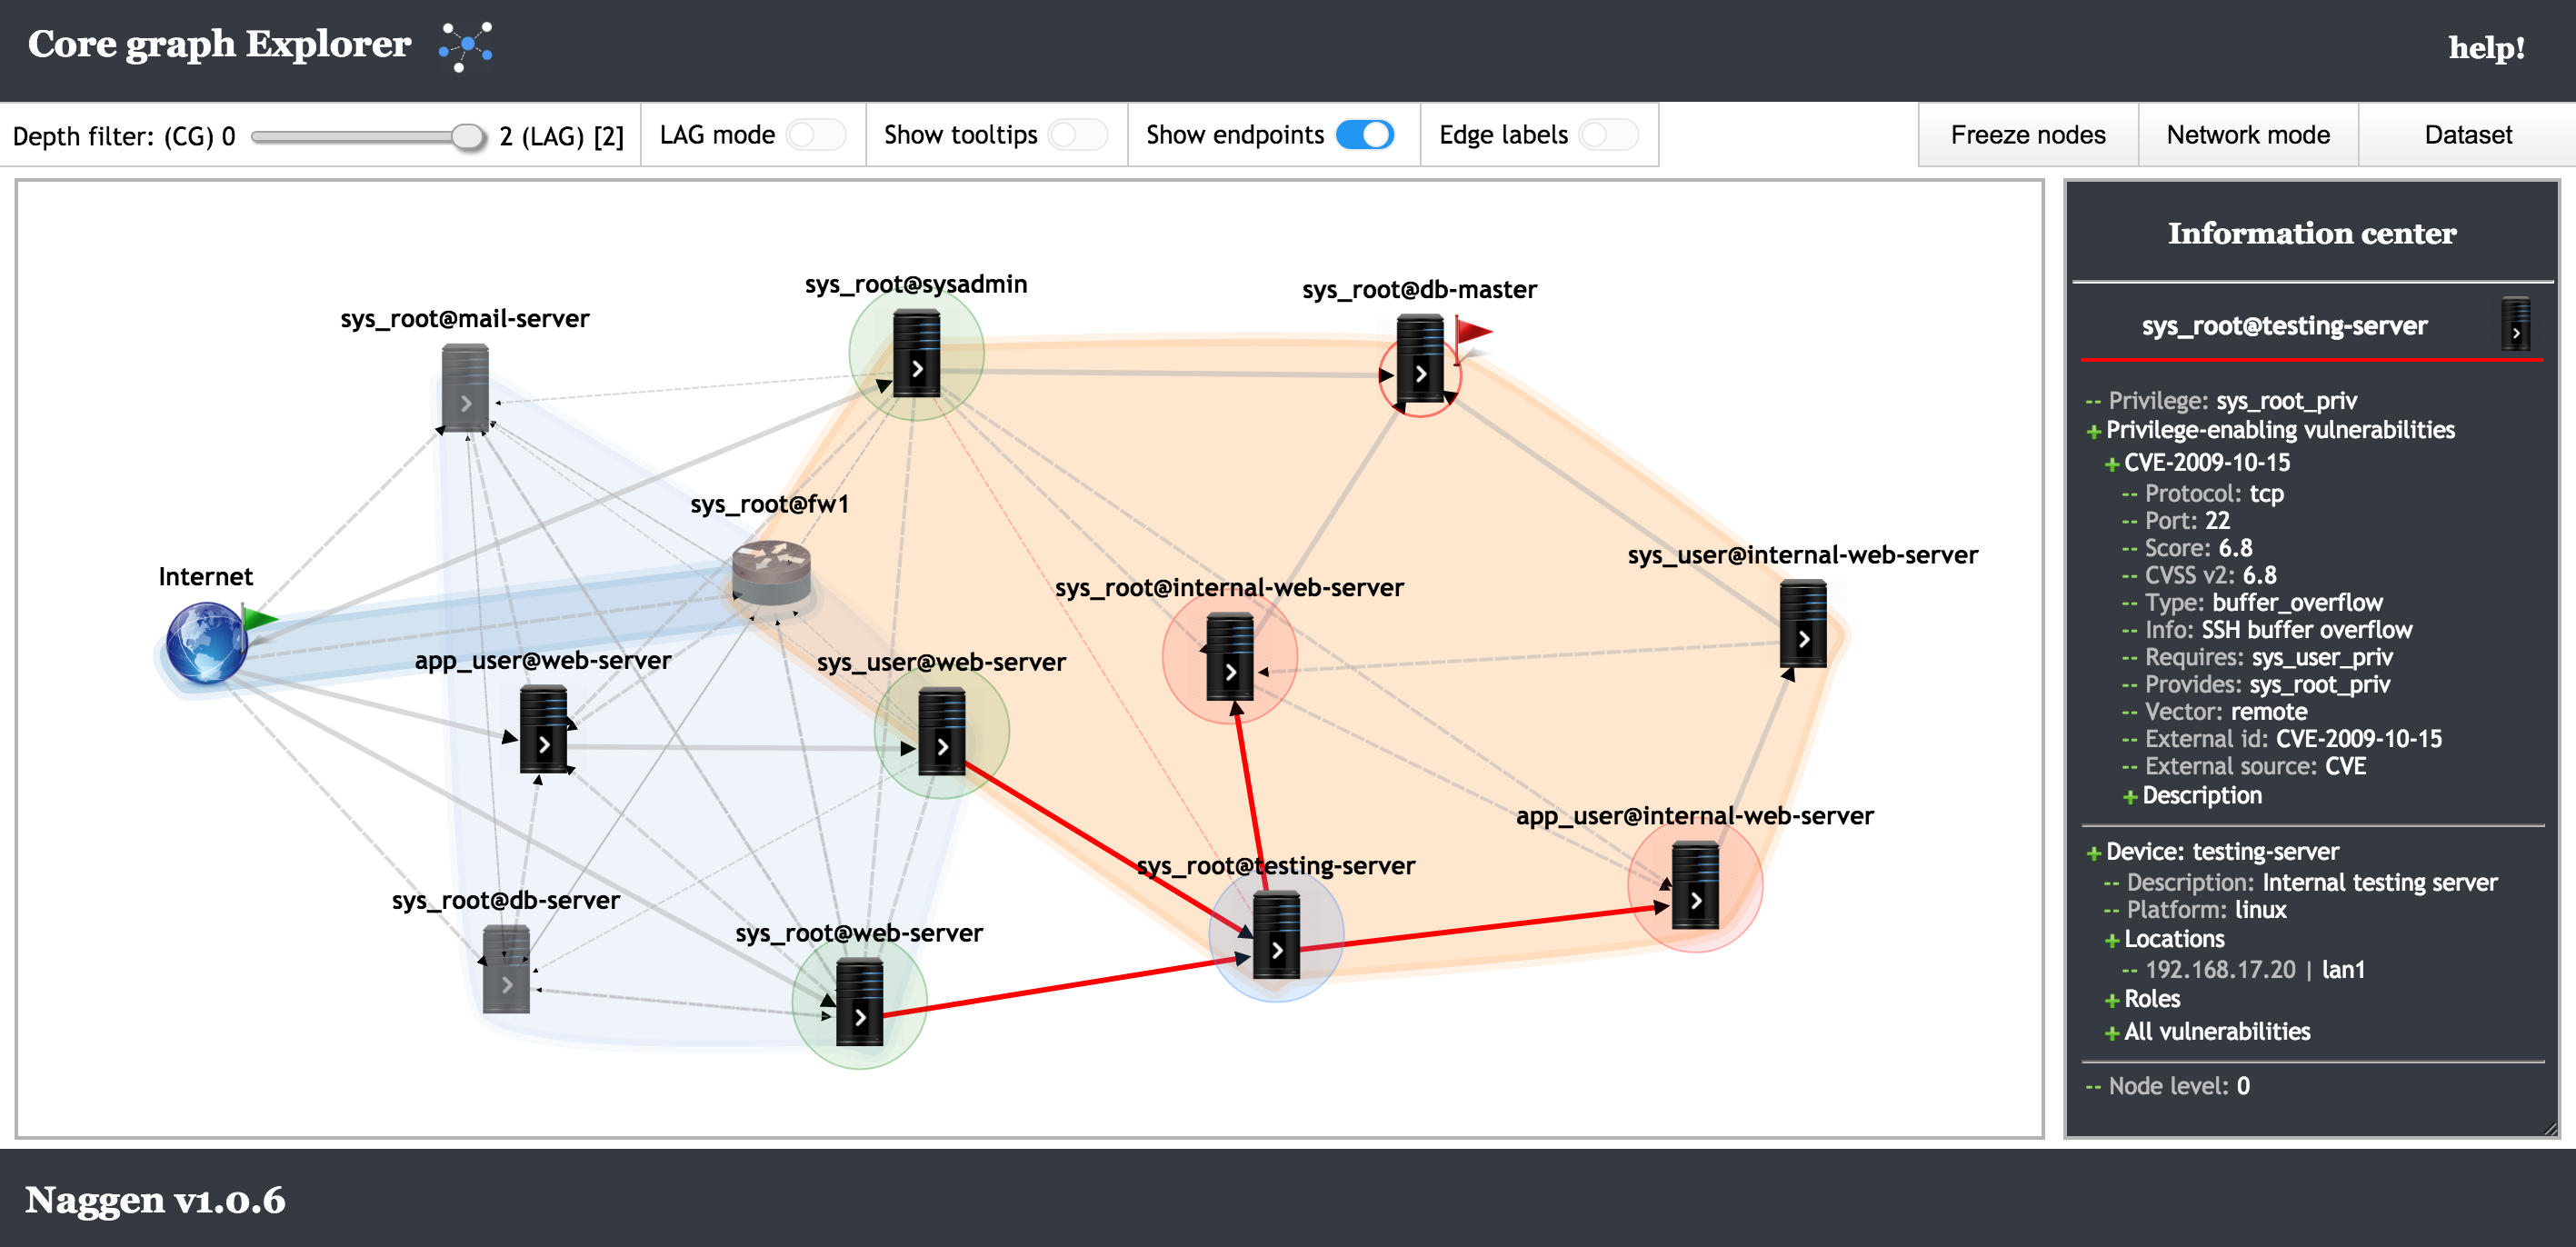Screen dimensions: 2576x1247
Task: Select the sys_root@mail-server greyed server icon
Action: [x=465, y=389]
